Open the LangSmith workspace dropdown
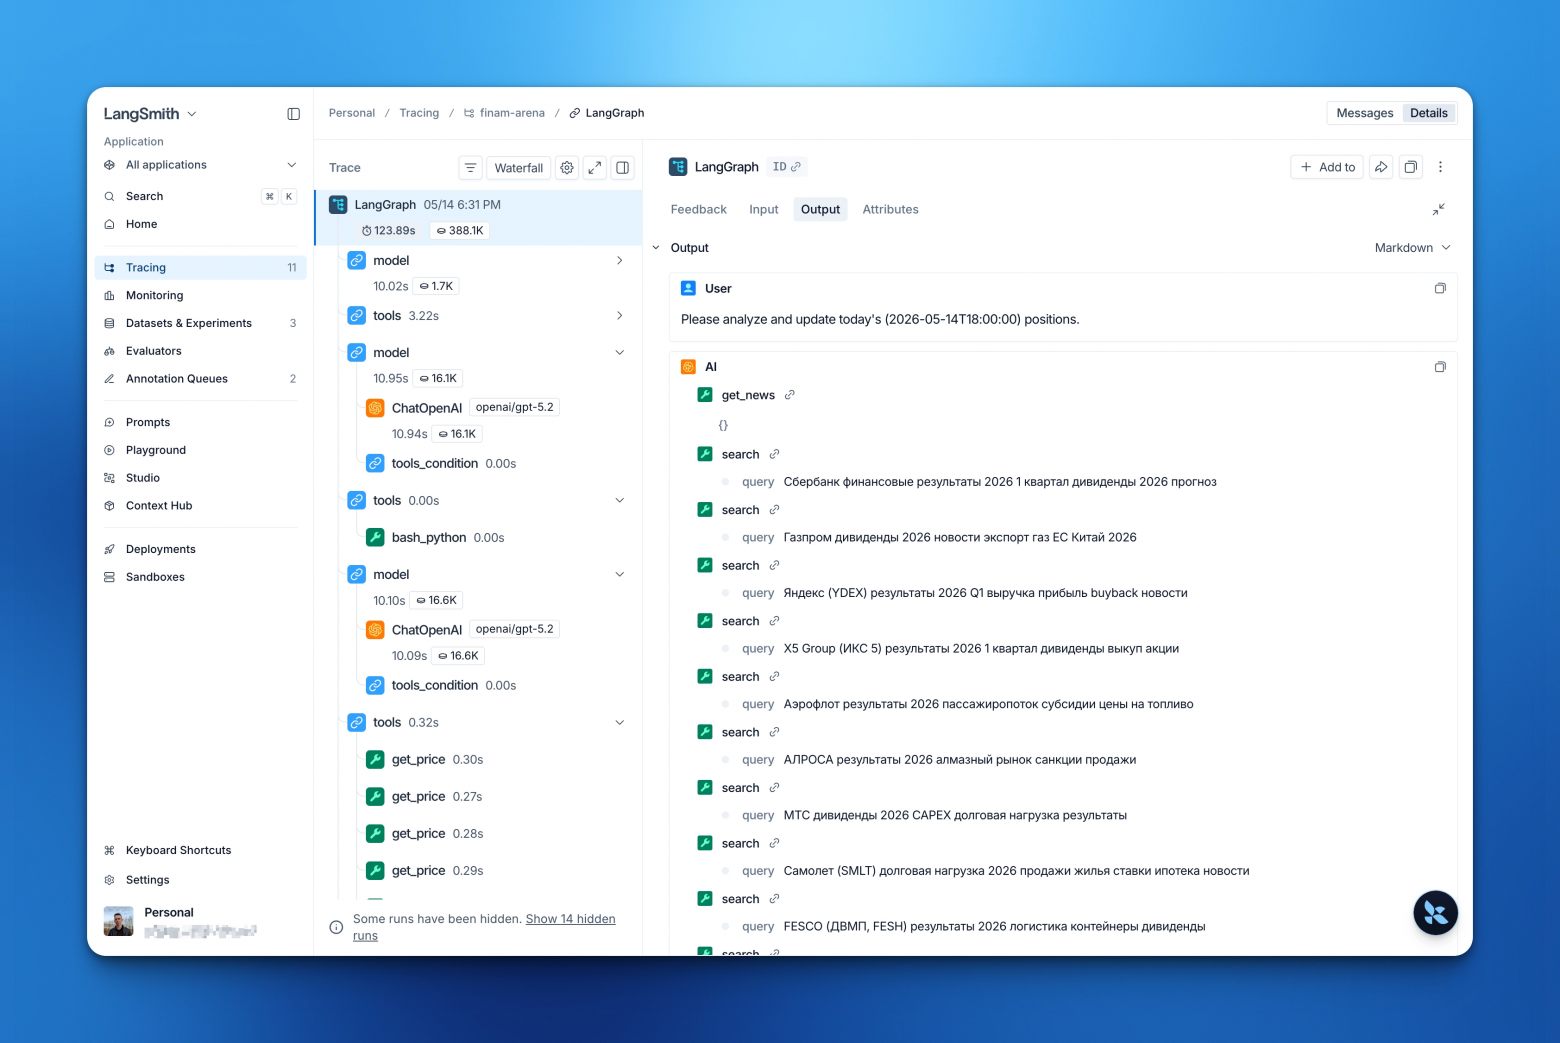 (x=150, y=114)
